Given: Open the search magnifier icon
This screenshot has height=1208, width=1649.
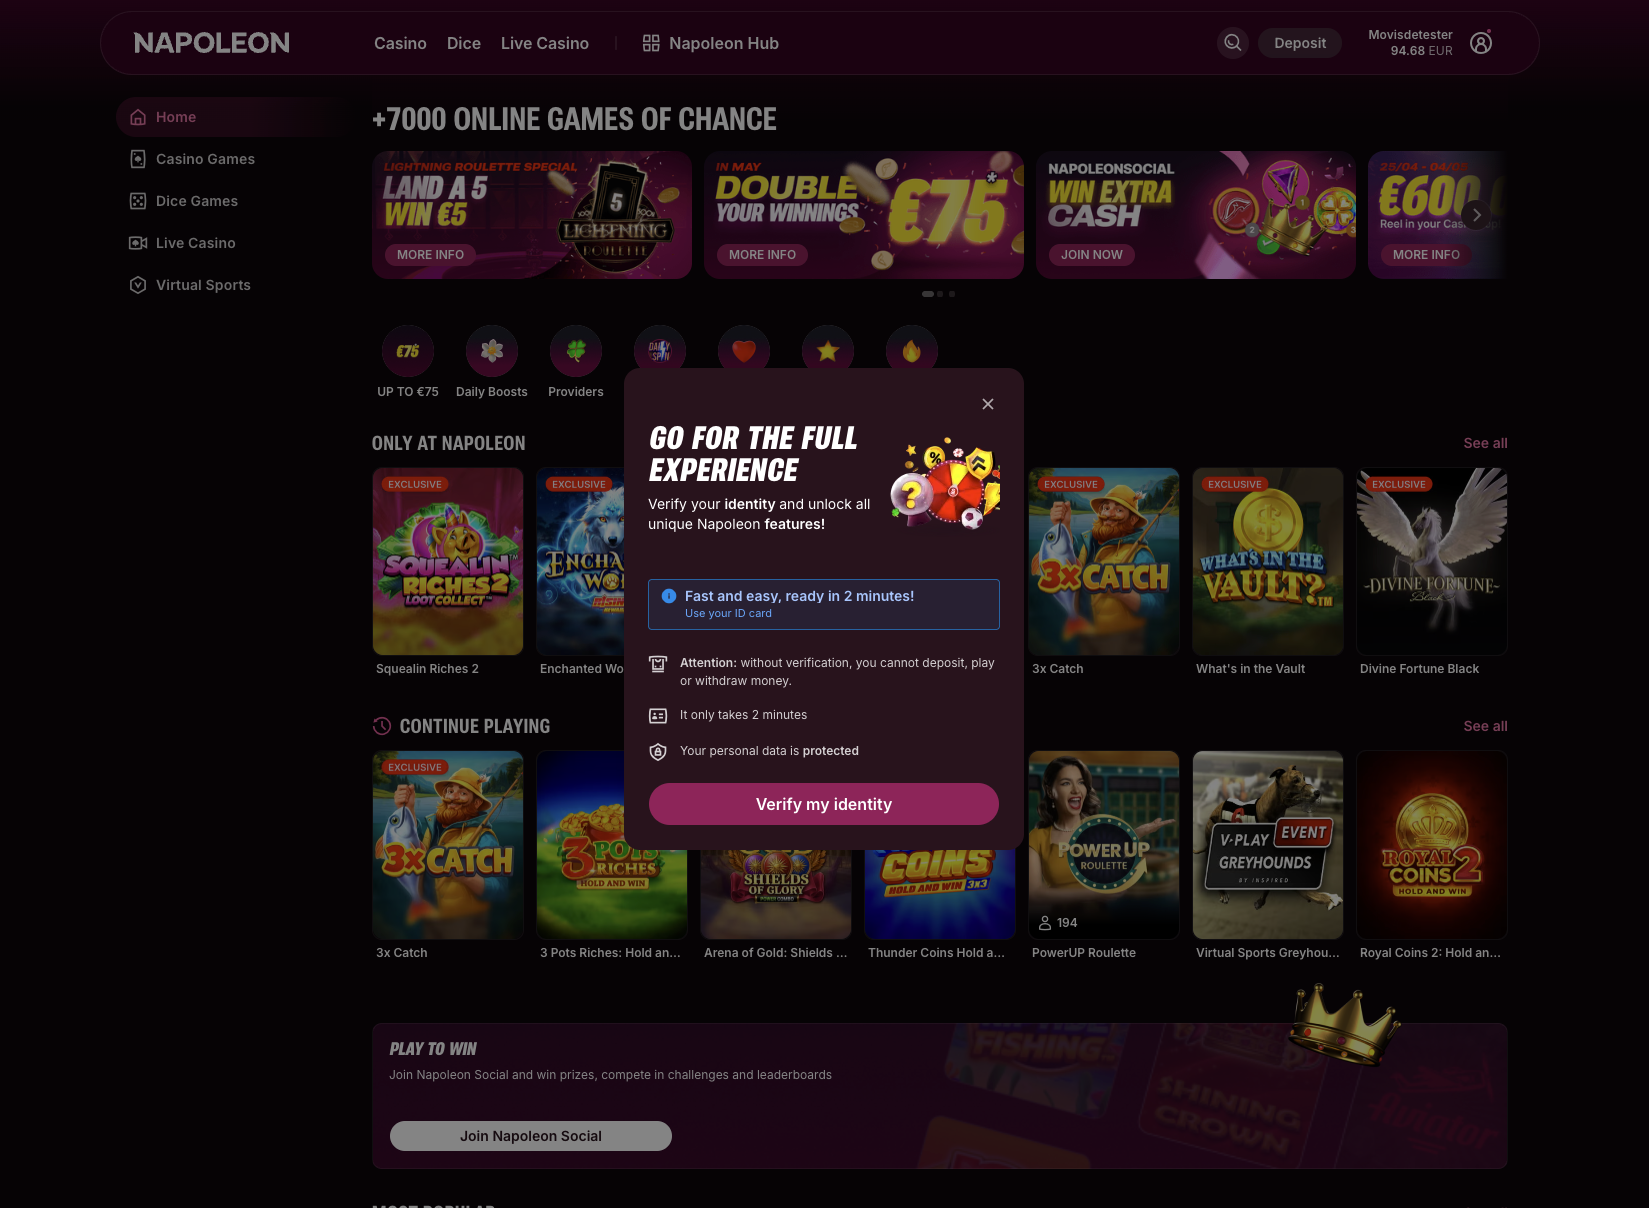Looking at the screenshot, I should 1233,43.
